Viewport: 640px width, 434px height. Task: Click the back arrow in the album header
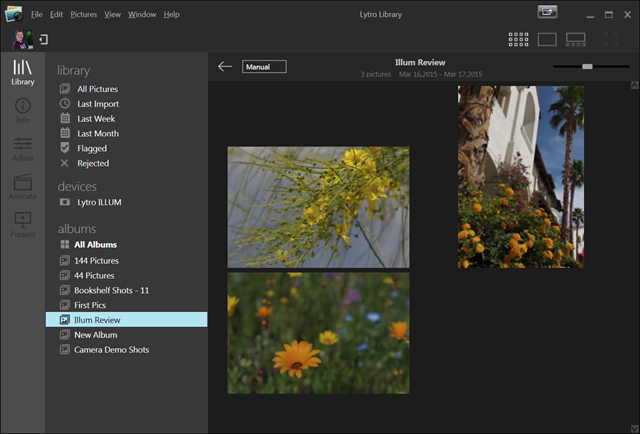click(x=225, y=67)
